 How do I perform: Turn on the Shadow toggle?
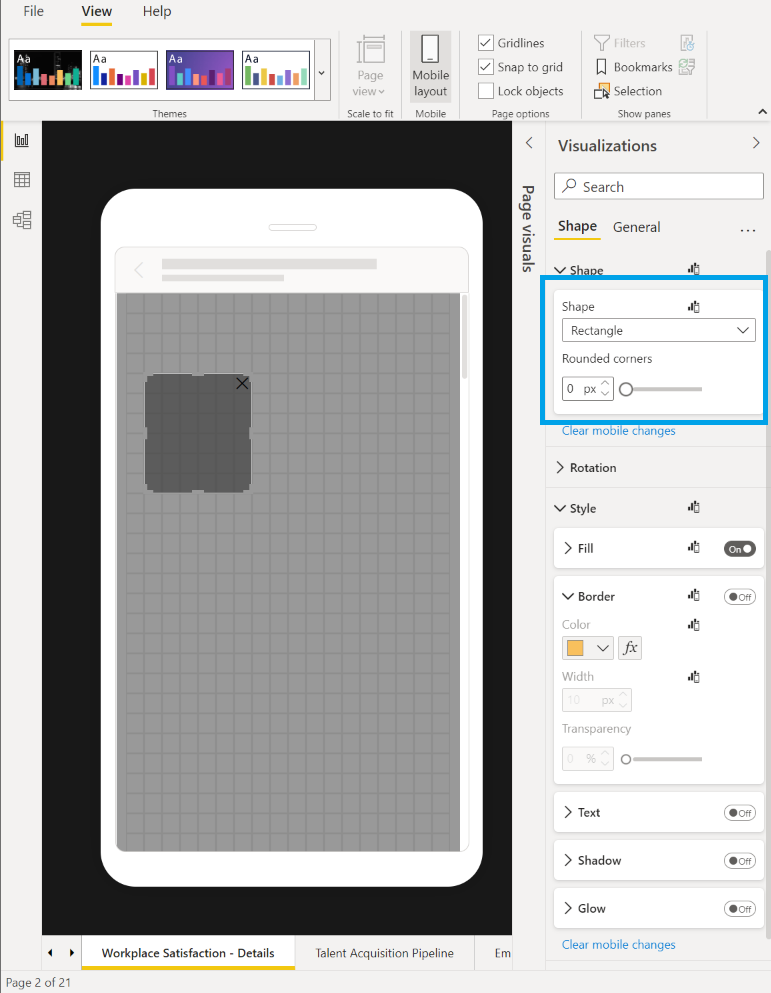(739, 861)
